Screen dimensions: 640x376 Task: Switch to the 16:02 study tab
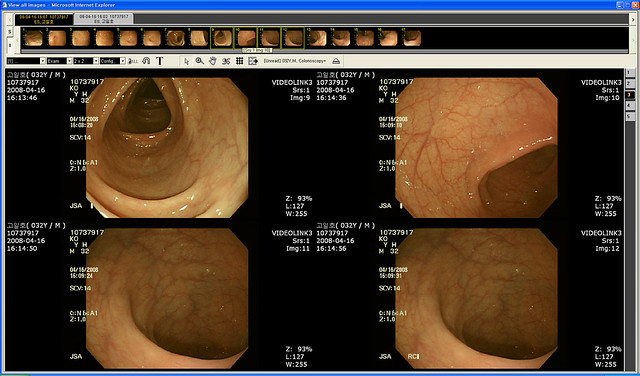(104, 19)
